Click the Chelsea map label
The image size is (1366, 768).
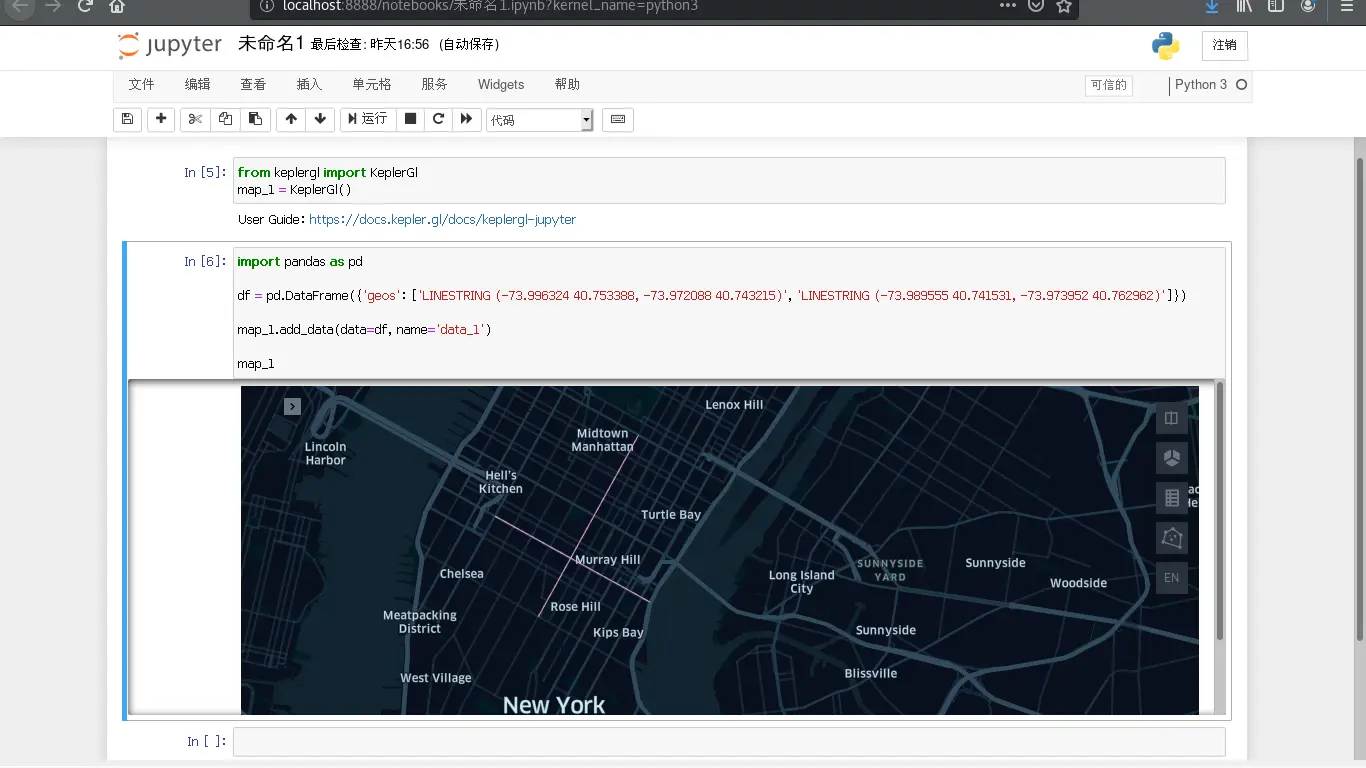click(x=462, y=574)
